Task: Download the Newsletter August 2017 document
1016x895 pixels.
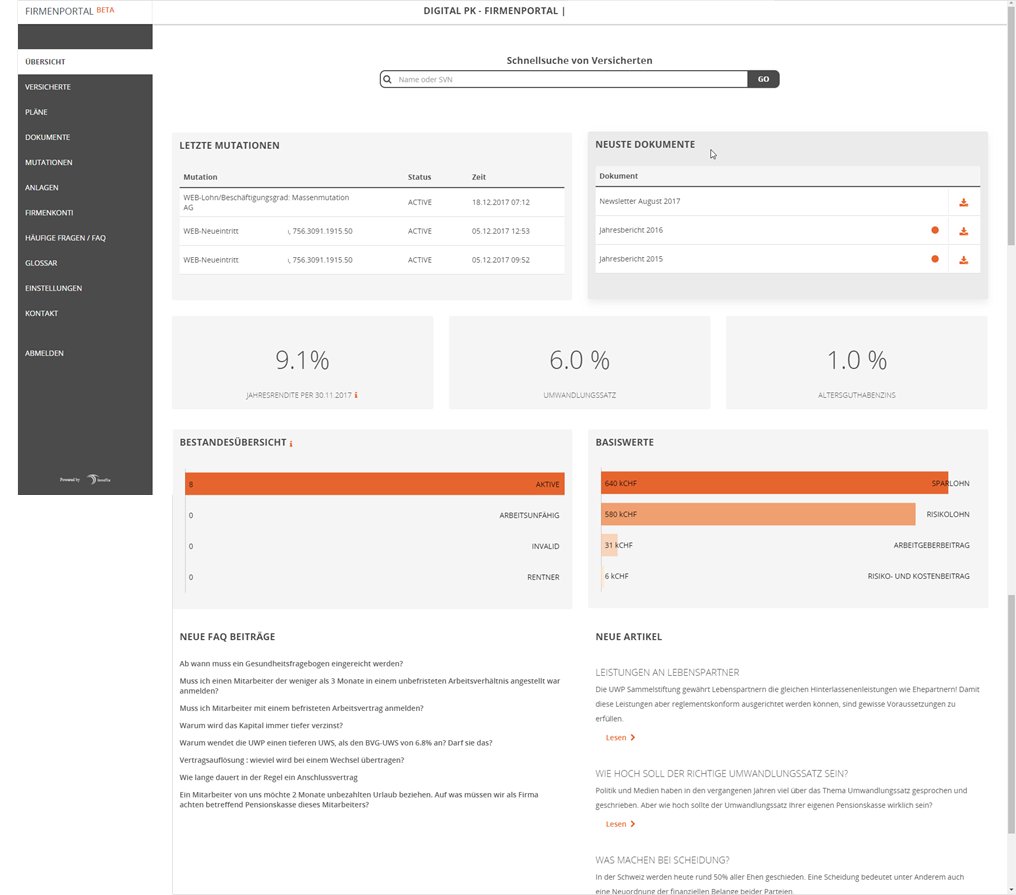Action: [x=963, y=202]
